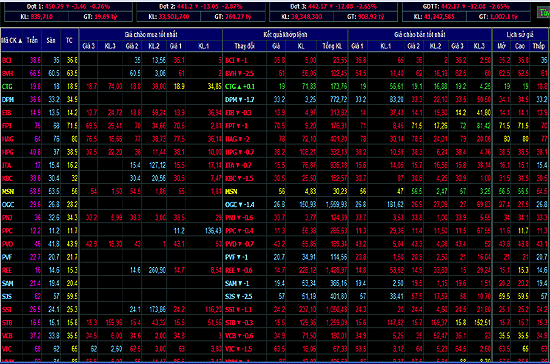Image resolution: width=550 pixels, height=364 pixels.
Task: Click the Trần column header
Action: pyautogui.click(x=32, y=40)
